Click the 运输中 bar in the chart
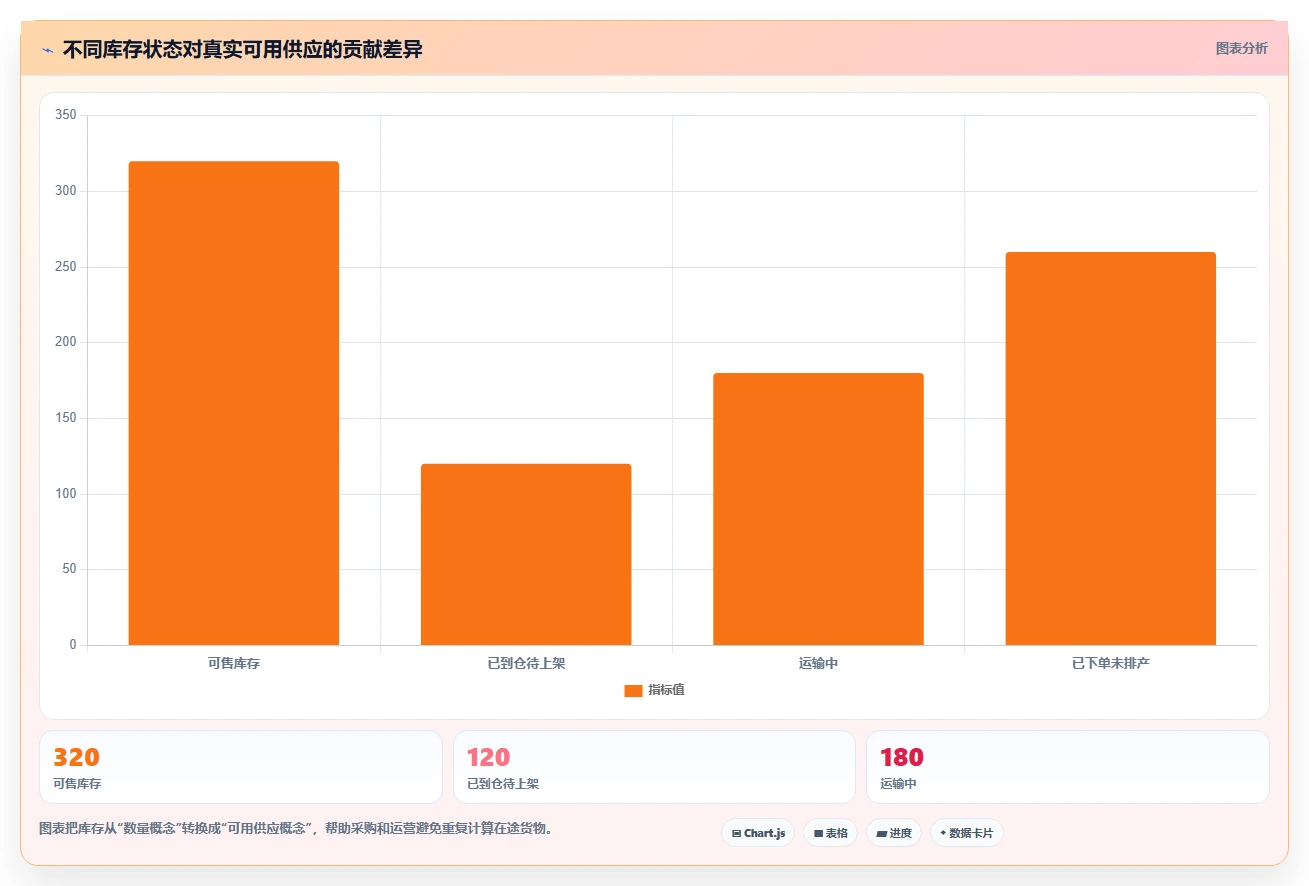 click(818, 509)
